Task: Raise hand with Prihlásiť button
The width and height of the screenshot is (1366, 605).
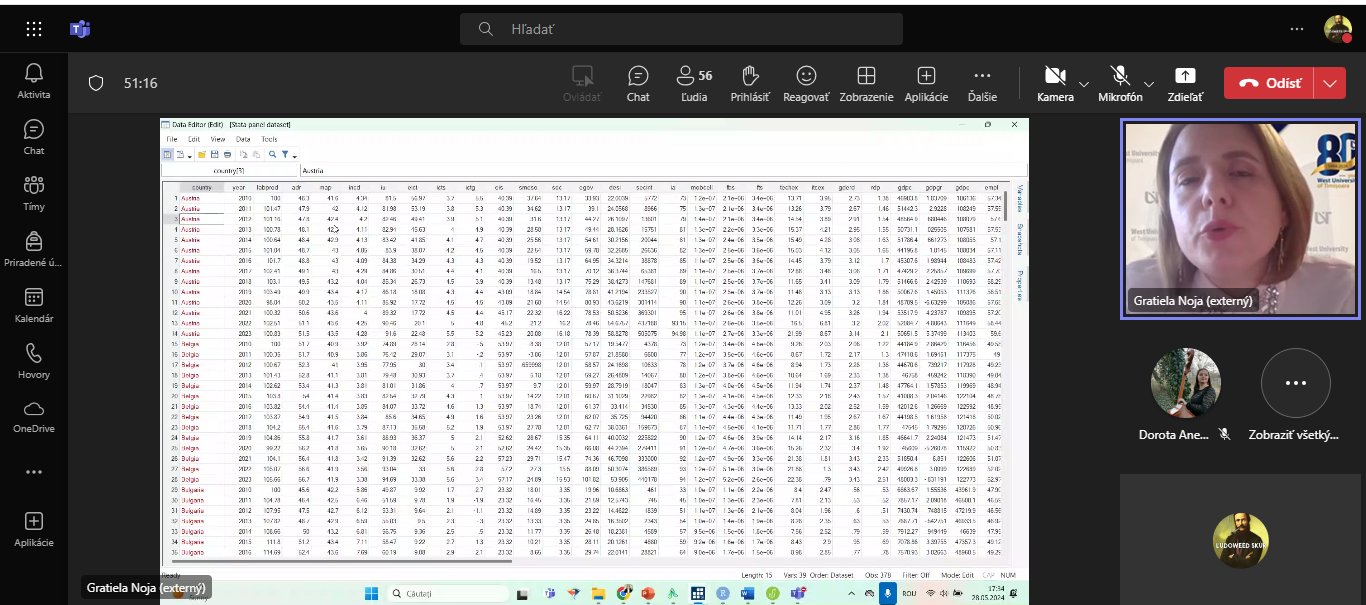Action: click(x=751, y=83)
